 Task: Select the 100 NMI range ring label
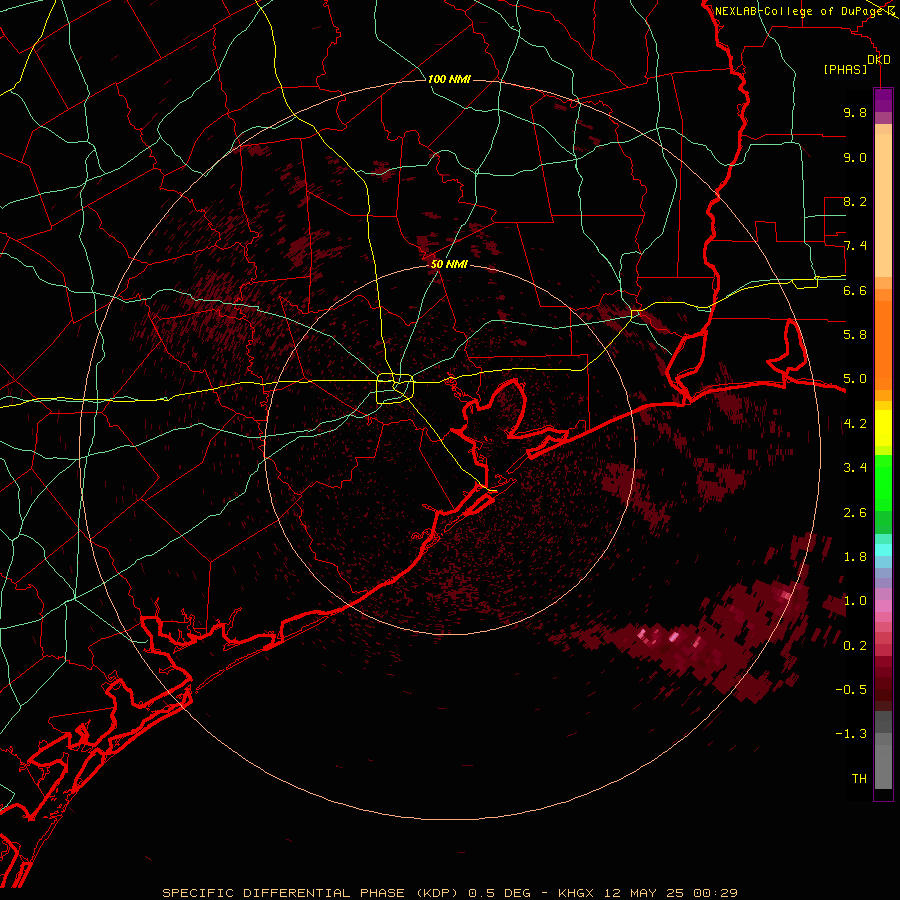coord(449,79)
